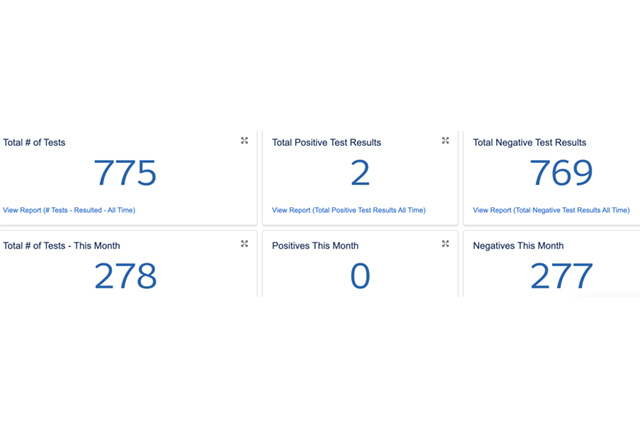Expand Total # of Tests - This Month widget

244,243
